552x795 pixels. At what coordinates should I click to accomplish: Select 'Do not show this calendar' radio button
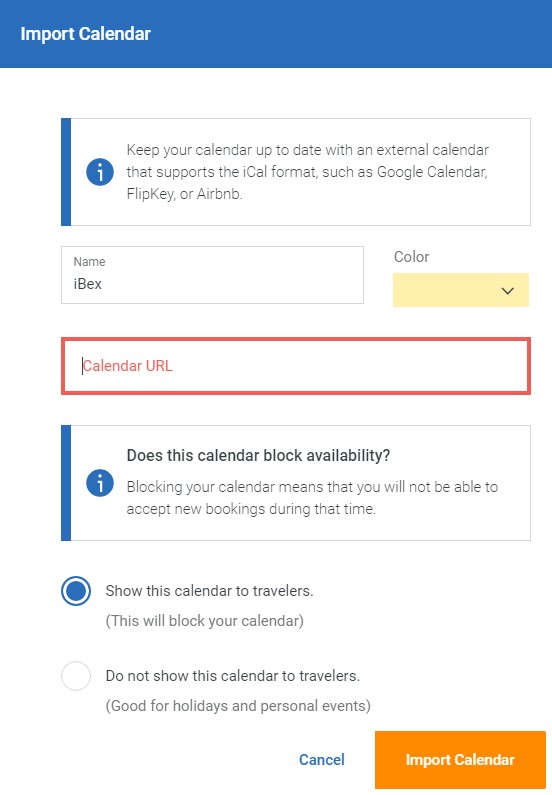click(x=76, y=676)
